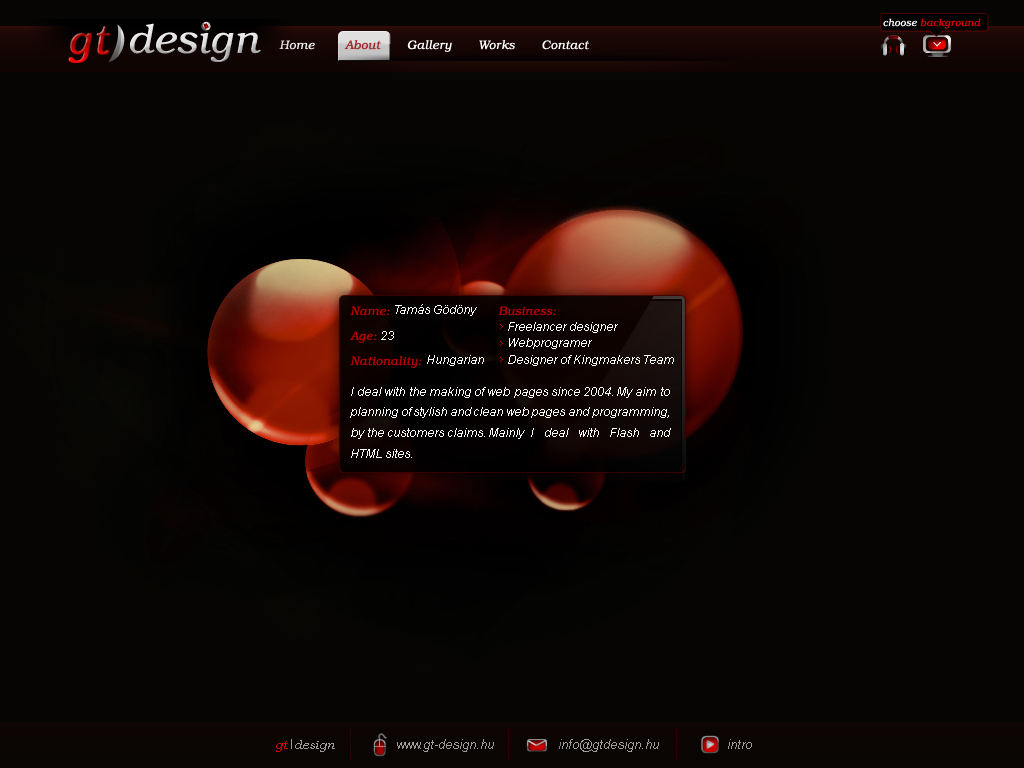The height and width of the screenshot is (768, 1024).
Task: Play the intro via the footer text
Action: coord(740,744)
